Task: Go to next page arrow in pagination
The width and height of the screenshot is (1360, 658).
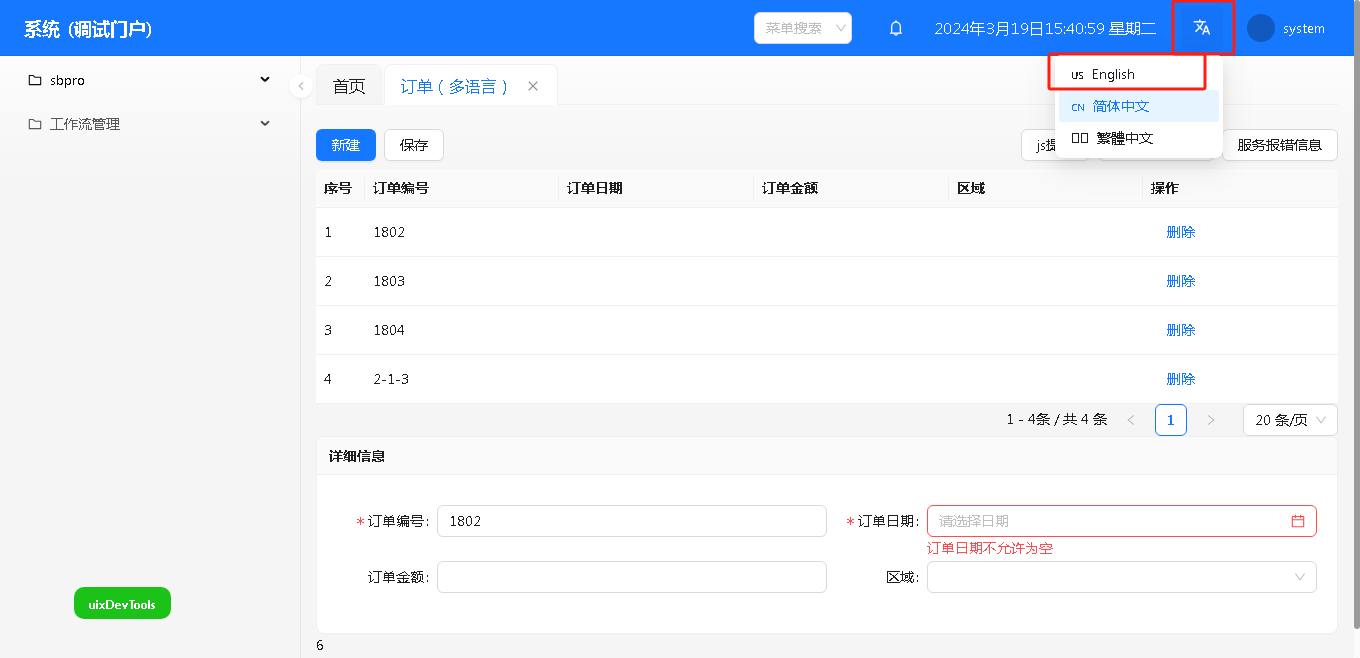Action: (x=1211, y=420)
